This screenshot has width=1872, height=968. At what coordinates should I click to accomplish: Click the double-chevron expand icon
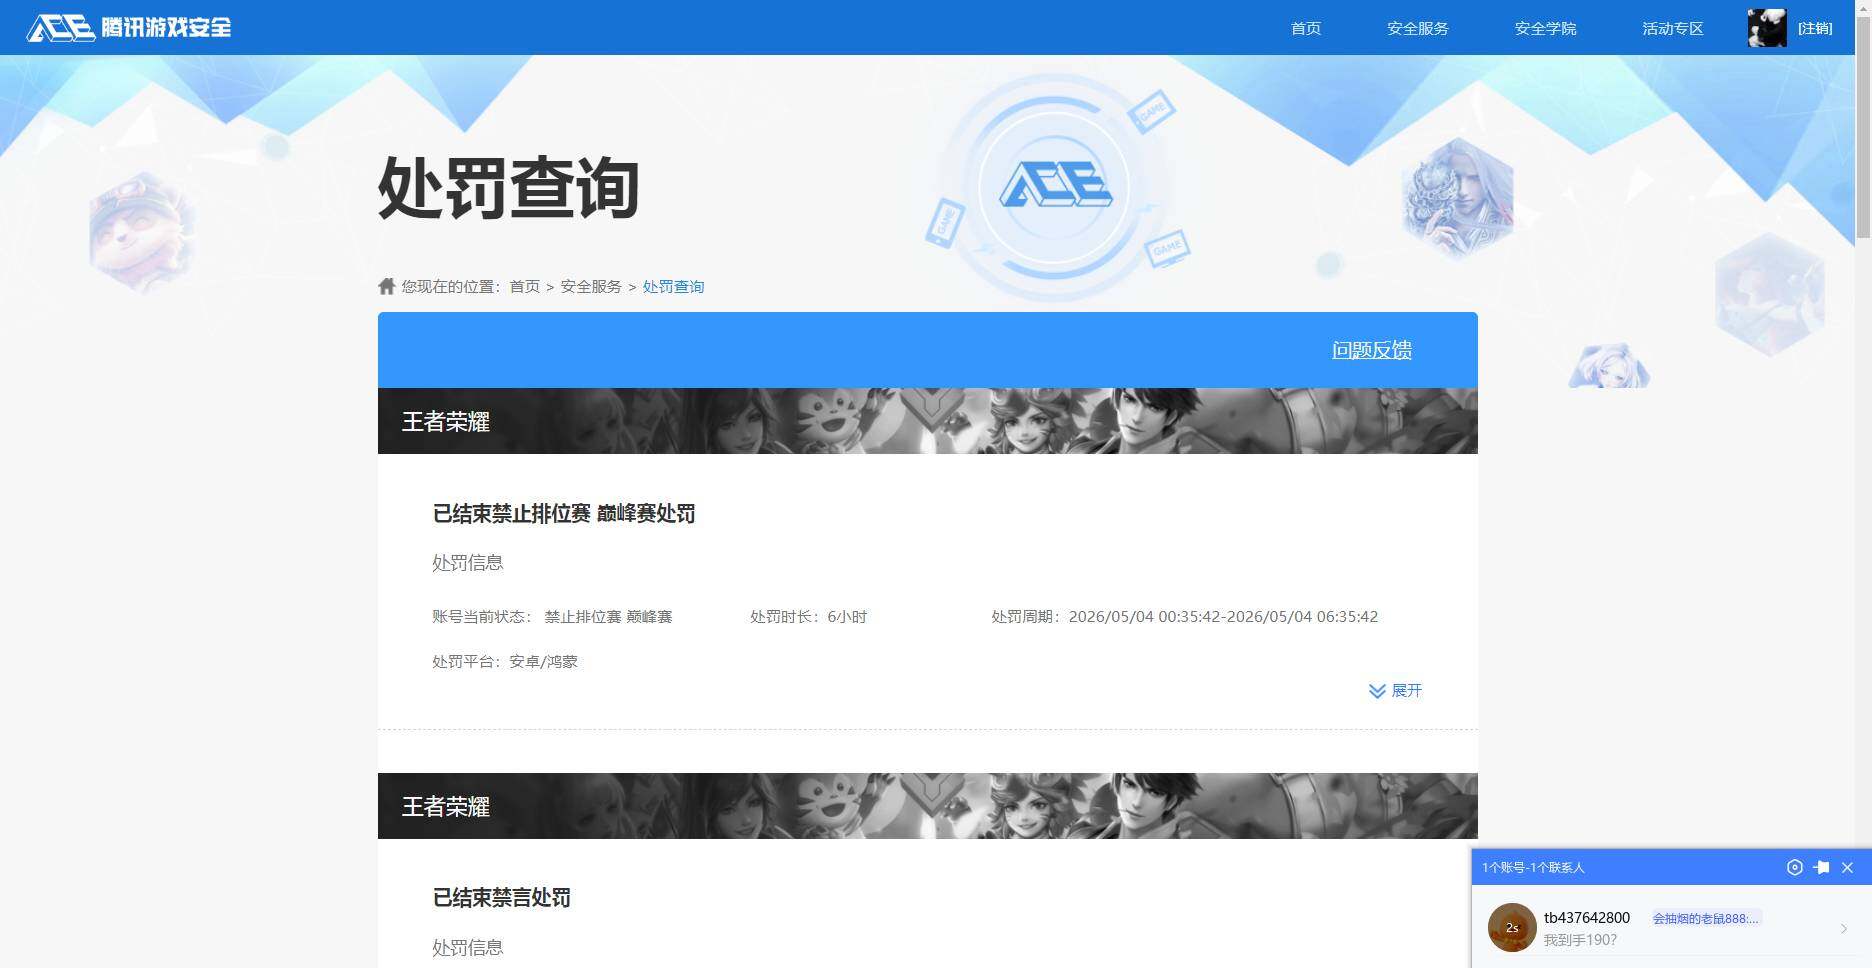pyautogui.click(x=1377, y=691)
